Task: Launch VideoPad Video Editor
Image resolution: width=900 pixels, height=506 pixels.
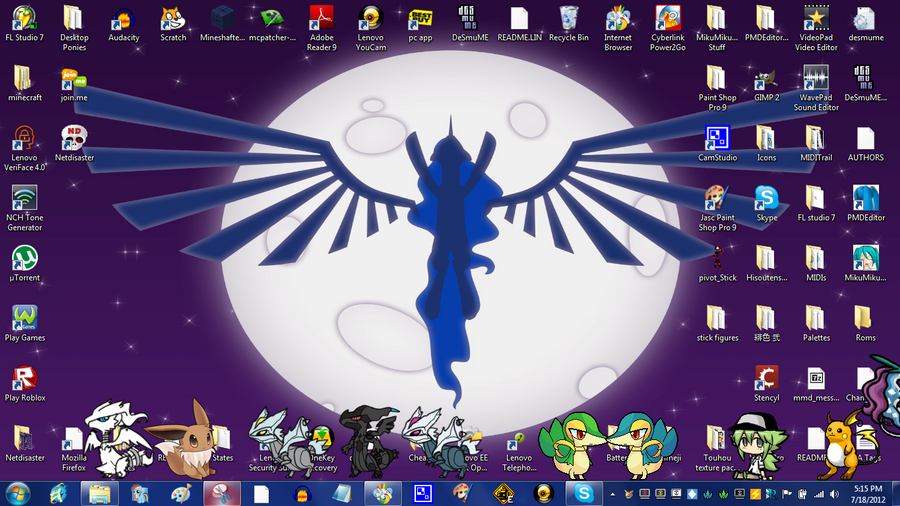Action: pyautogui.click(x=816, y=29)
